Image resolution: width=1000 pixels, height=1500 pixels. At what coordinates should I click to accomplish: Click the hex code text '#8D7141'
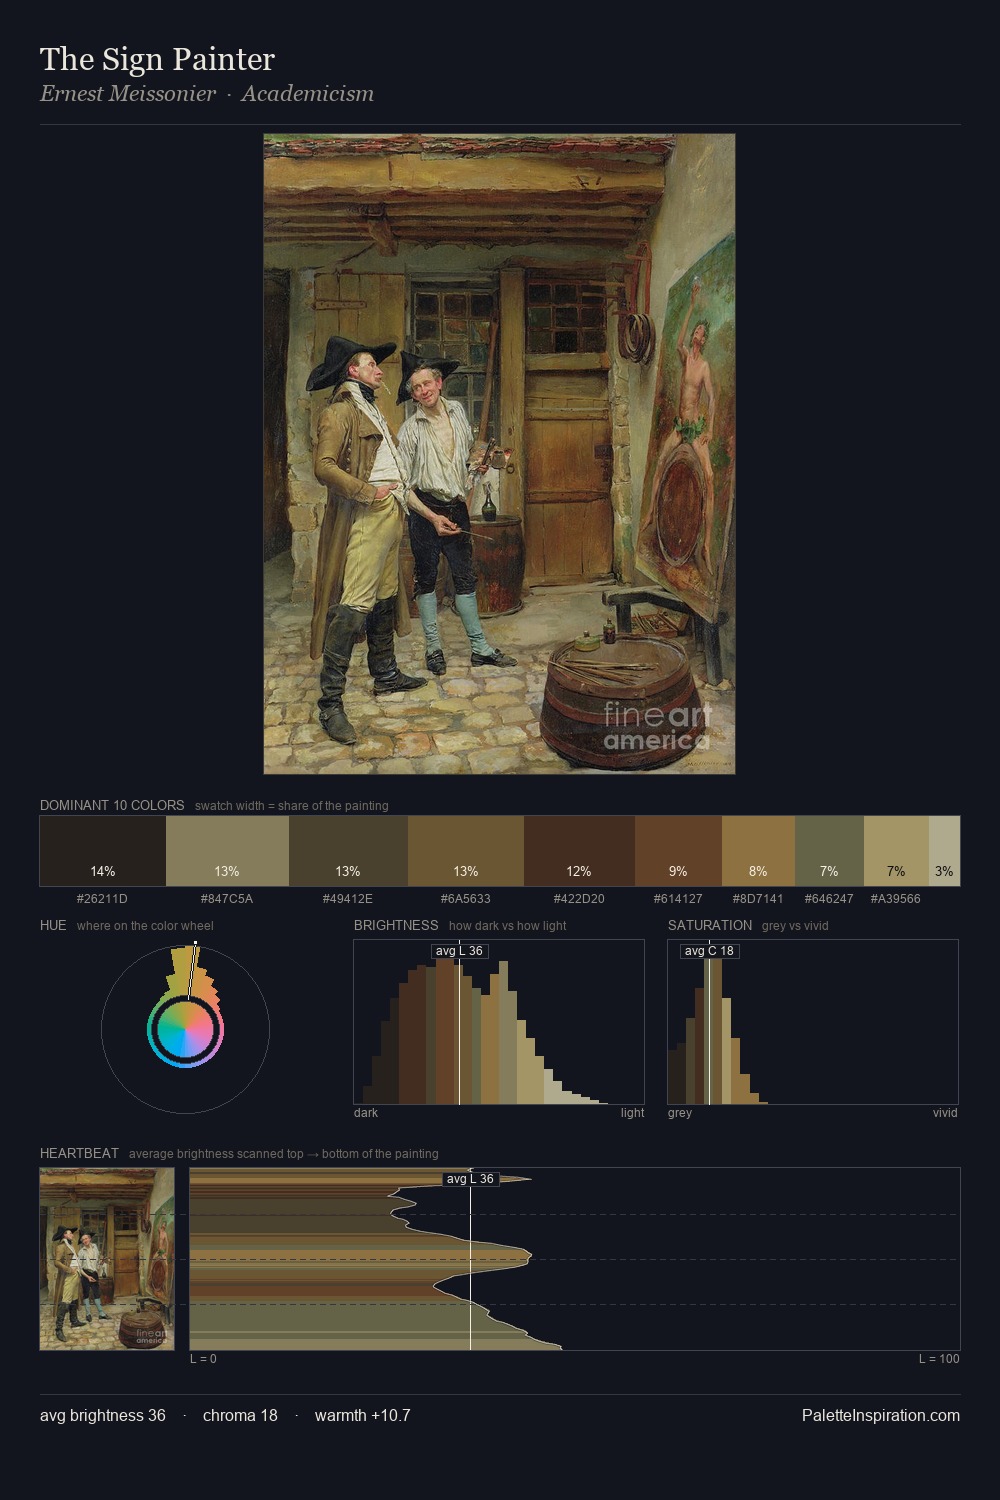(x=758, y=898)
